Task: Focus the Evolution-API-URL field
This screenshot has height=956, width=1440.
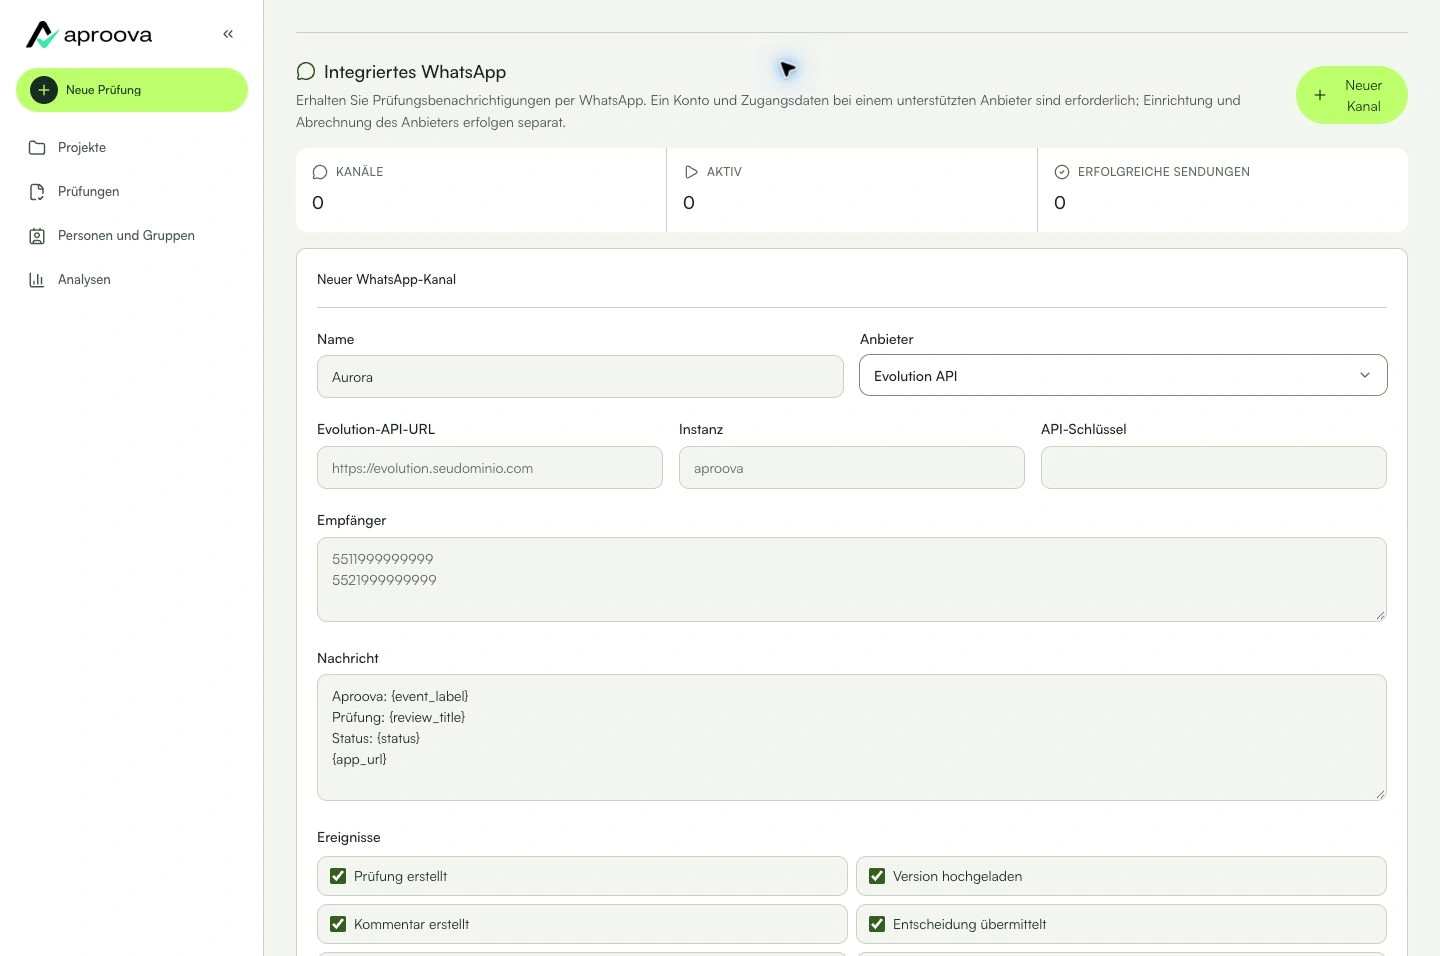Action: (x=490, y=468)
